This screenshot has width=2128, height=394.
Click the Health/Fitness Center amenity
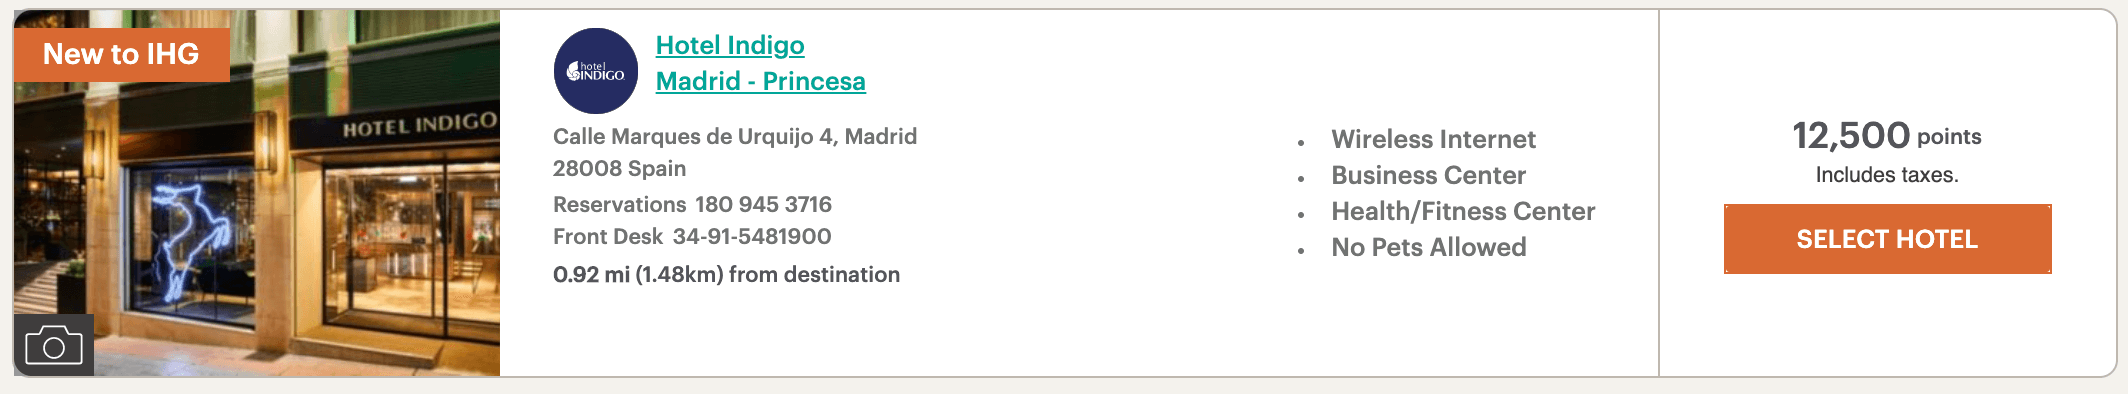1463,211
